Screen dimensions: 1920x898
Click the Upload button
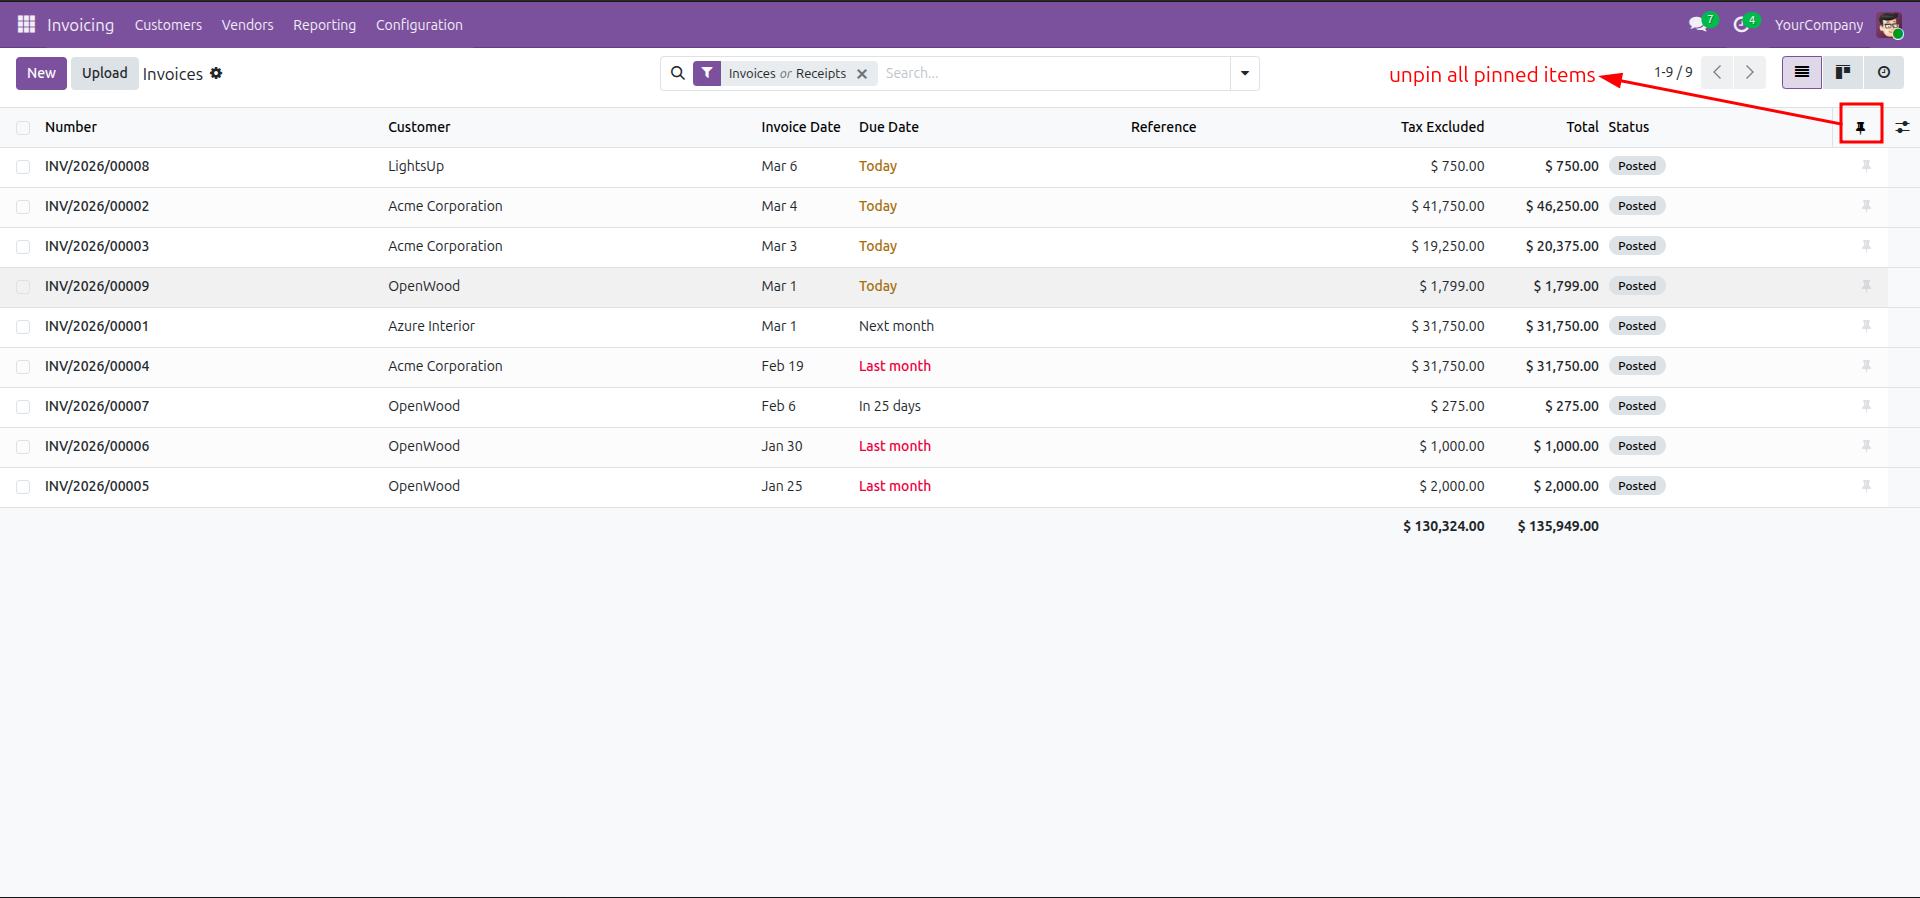(104, 73)
